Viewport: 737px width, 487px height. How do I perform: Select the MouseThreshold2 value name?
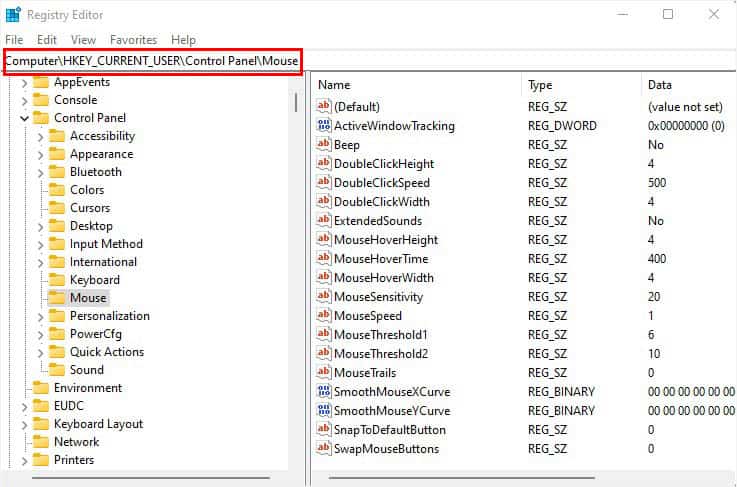pos(381,353)
